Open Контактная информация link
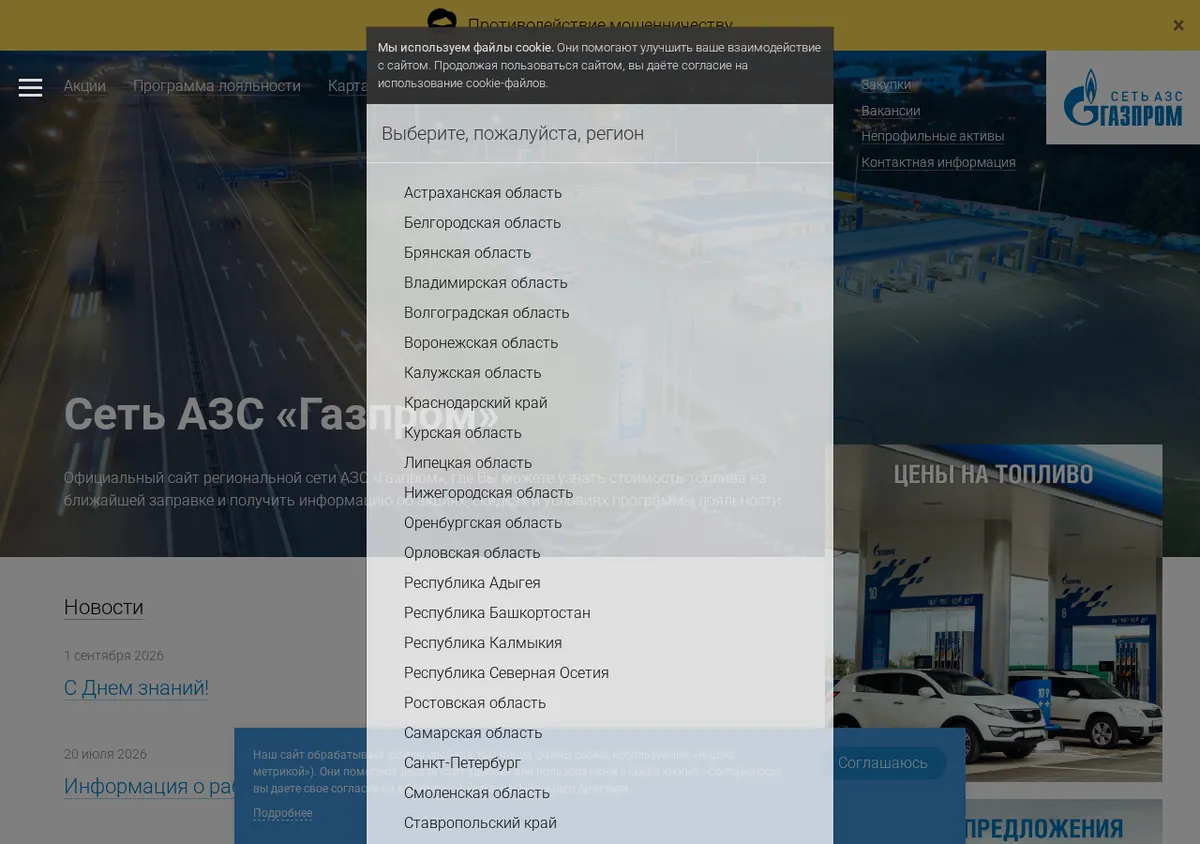Image resolution: width=1200 pixels, height=844 pixels. pos(939,162)
